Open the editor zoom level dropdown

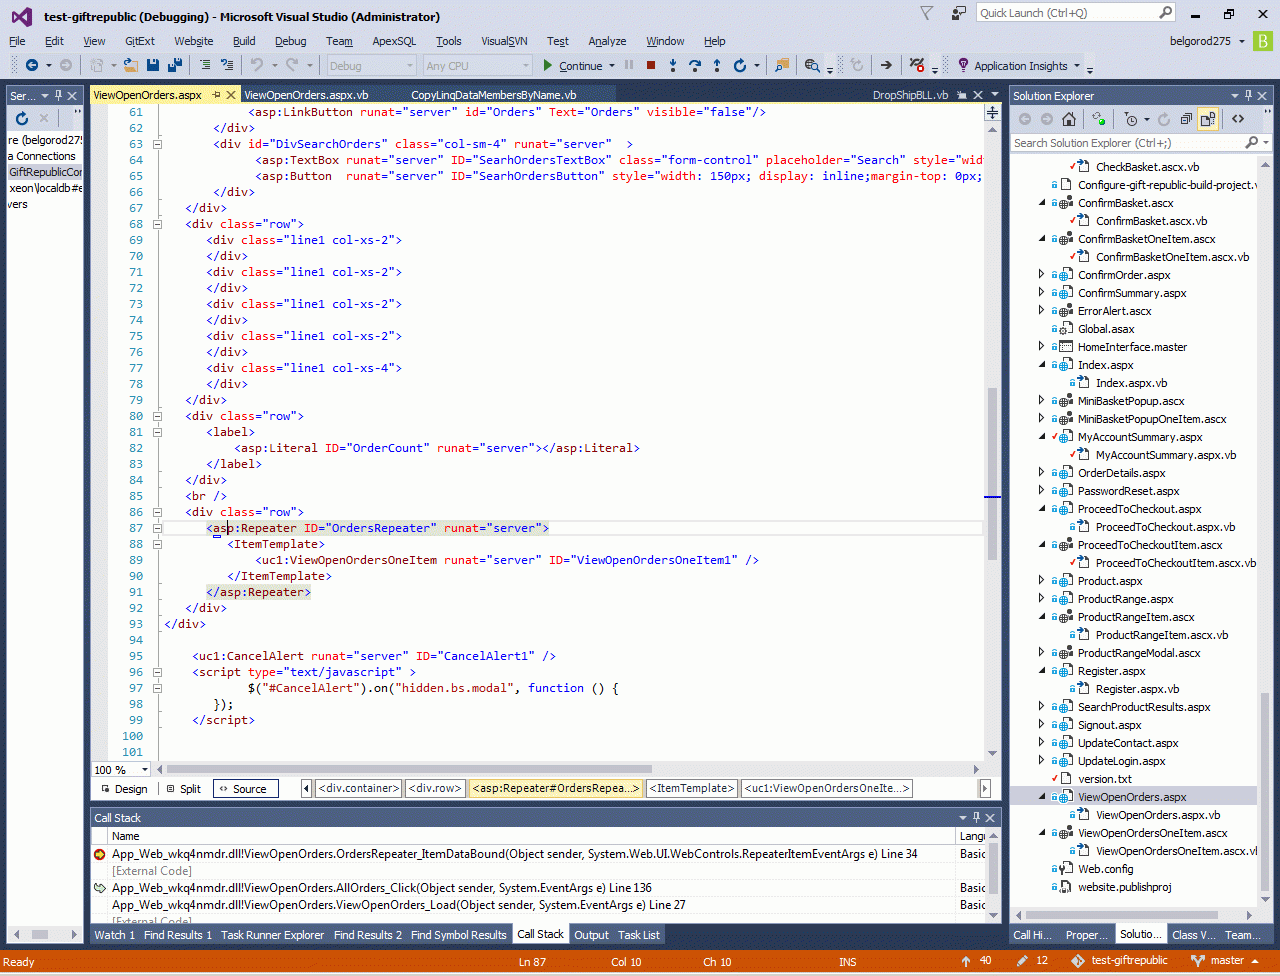point(144,770)
